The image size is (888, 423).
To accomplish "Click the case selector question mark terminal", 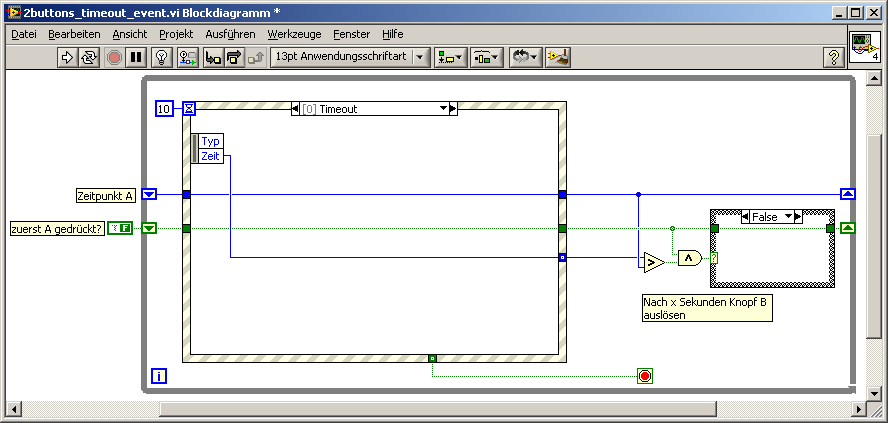I will 714,258.
